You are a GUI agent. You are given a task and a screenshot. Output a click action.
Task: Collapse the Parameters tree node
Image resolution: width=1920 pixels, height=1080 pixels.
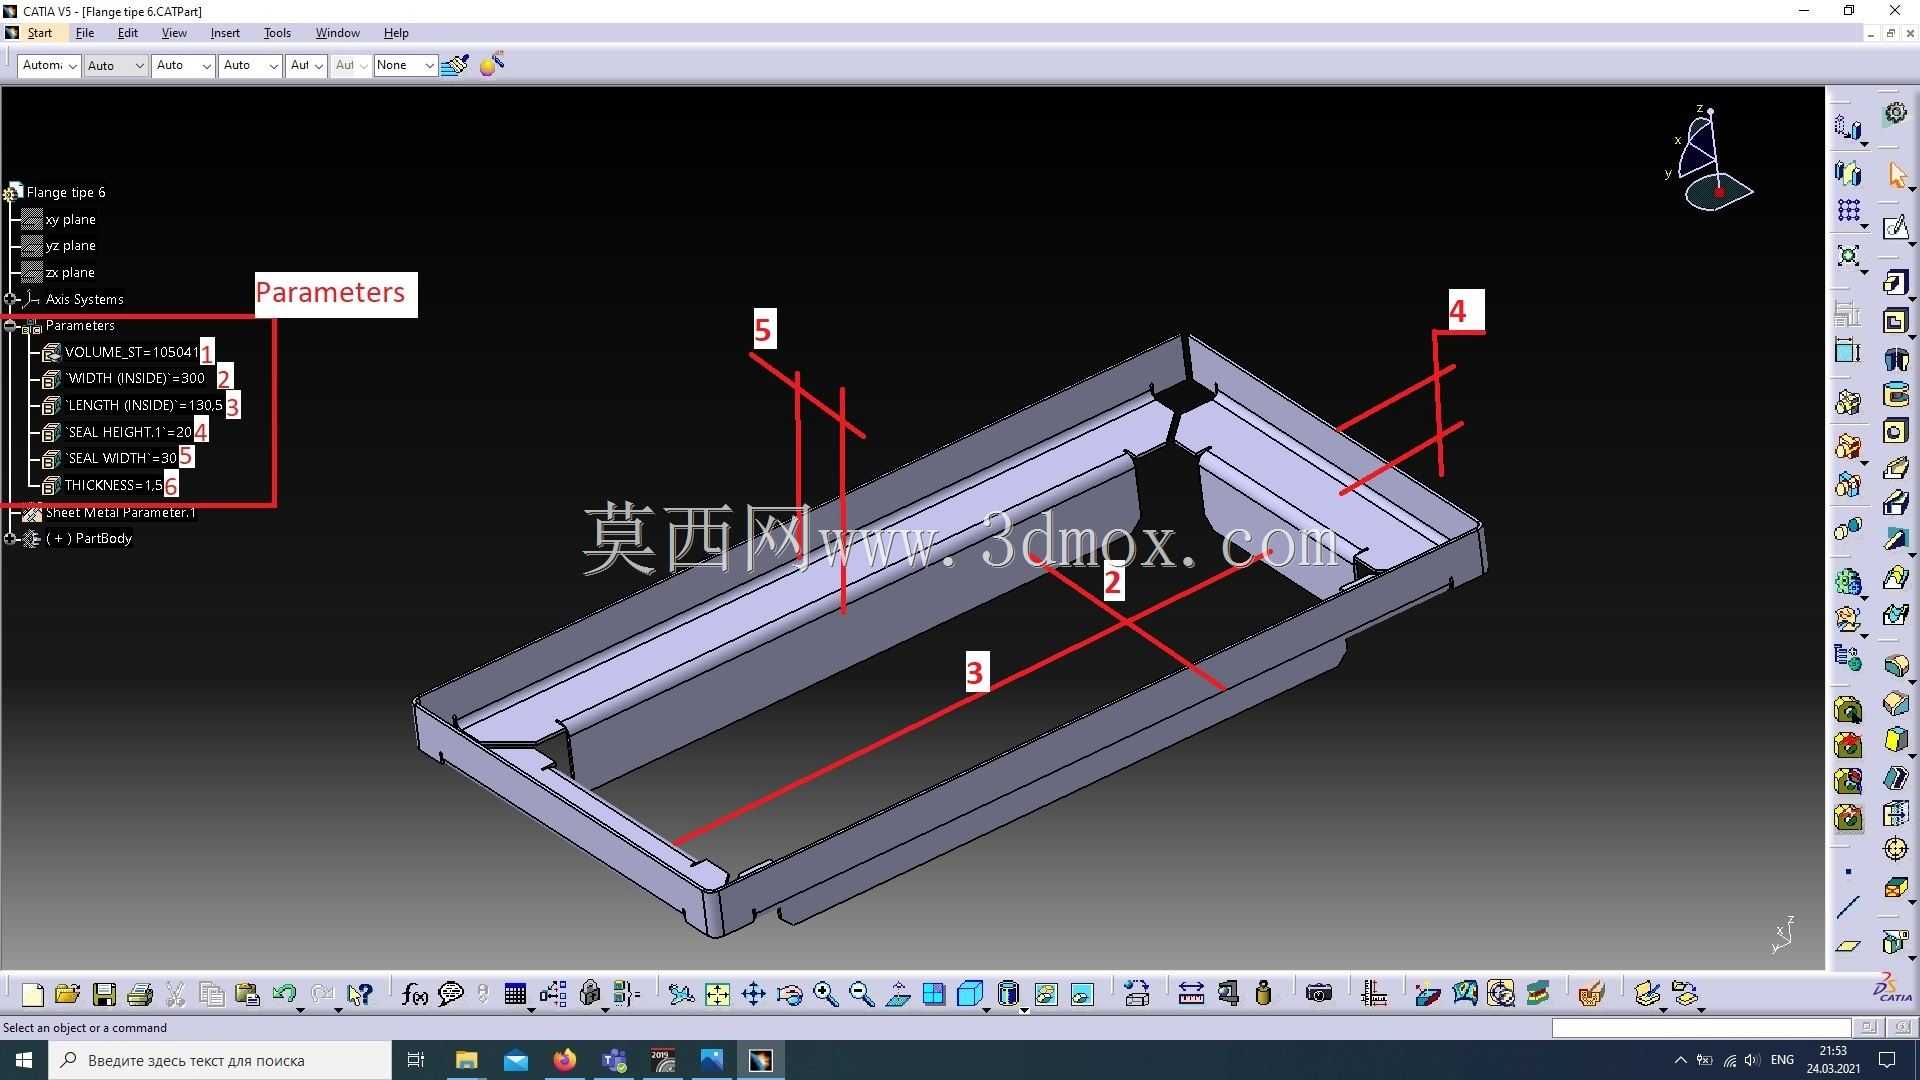point(10,325)
